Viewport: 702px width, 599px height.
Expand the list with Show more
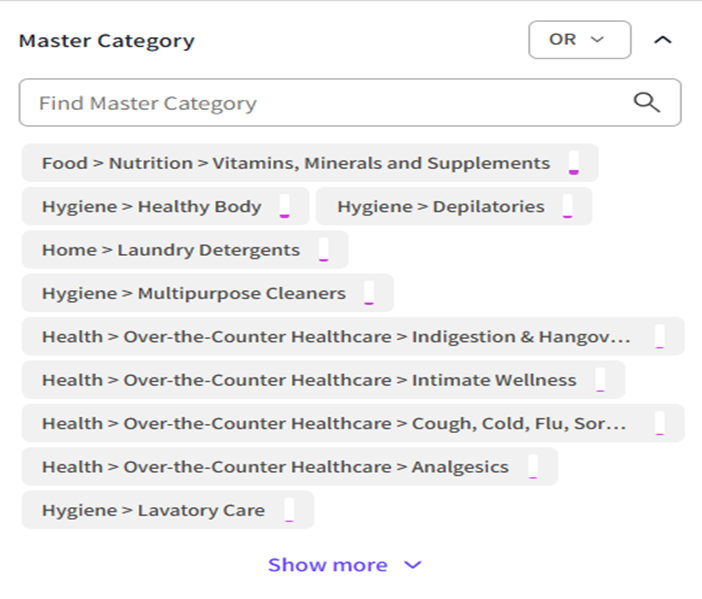(x=345, y=565)
